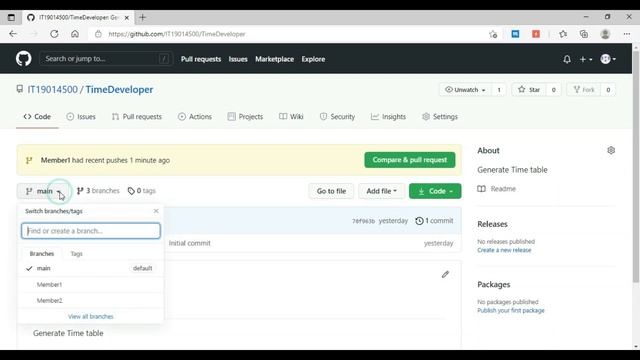
Task: Open the browser collections icon
Action: point(584,34)
